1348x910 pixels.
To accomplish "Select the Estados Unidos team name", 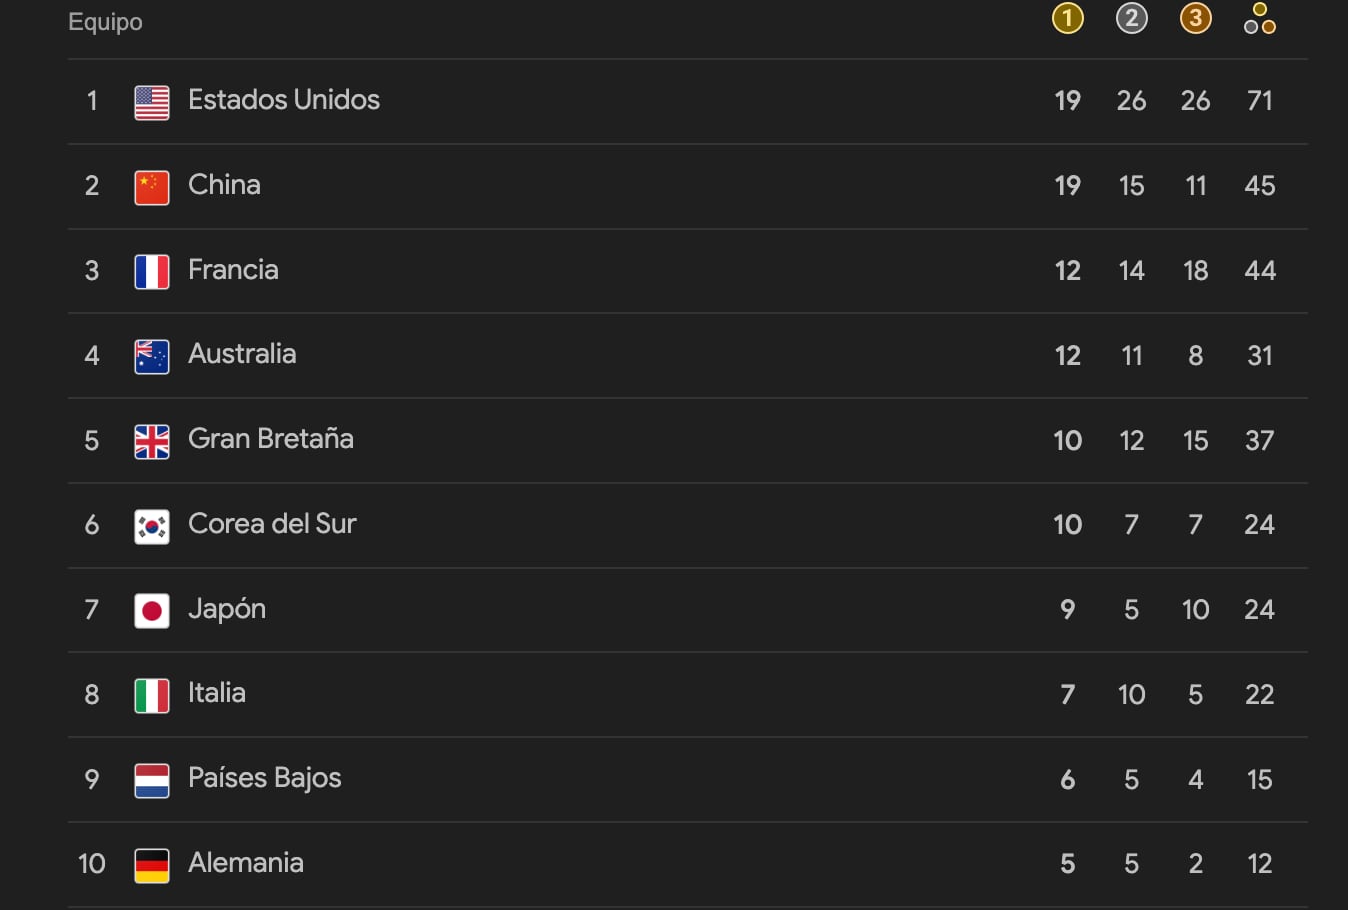I will (x=284, y=100).
